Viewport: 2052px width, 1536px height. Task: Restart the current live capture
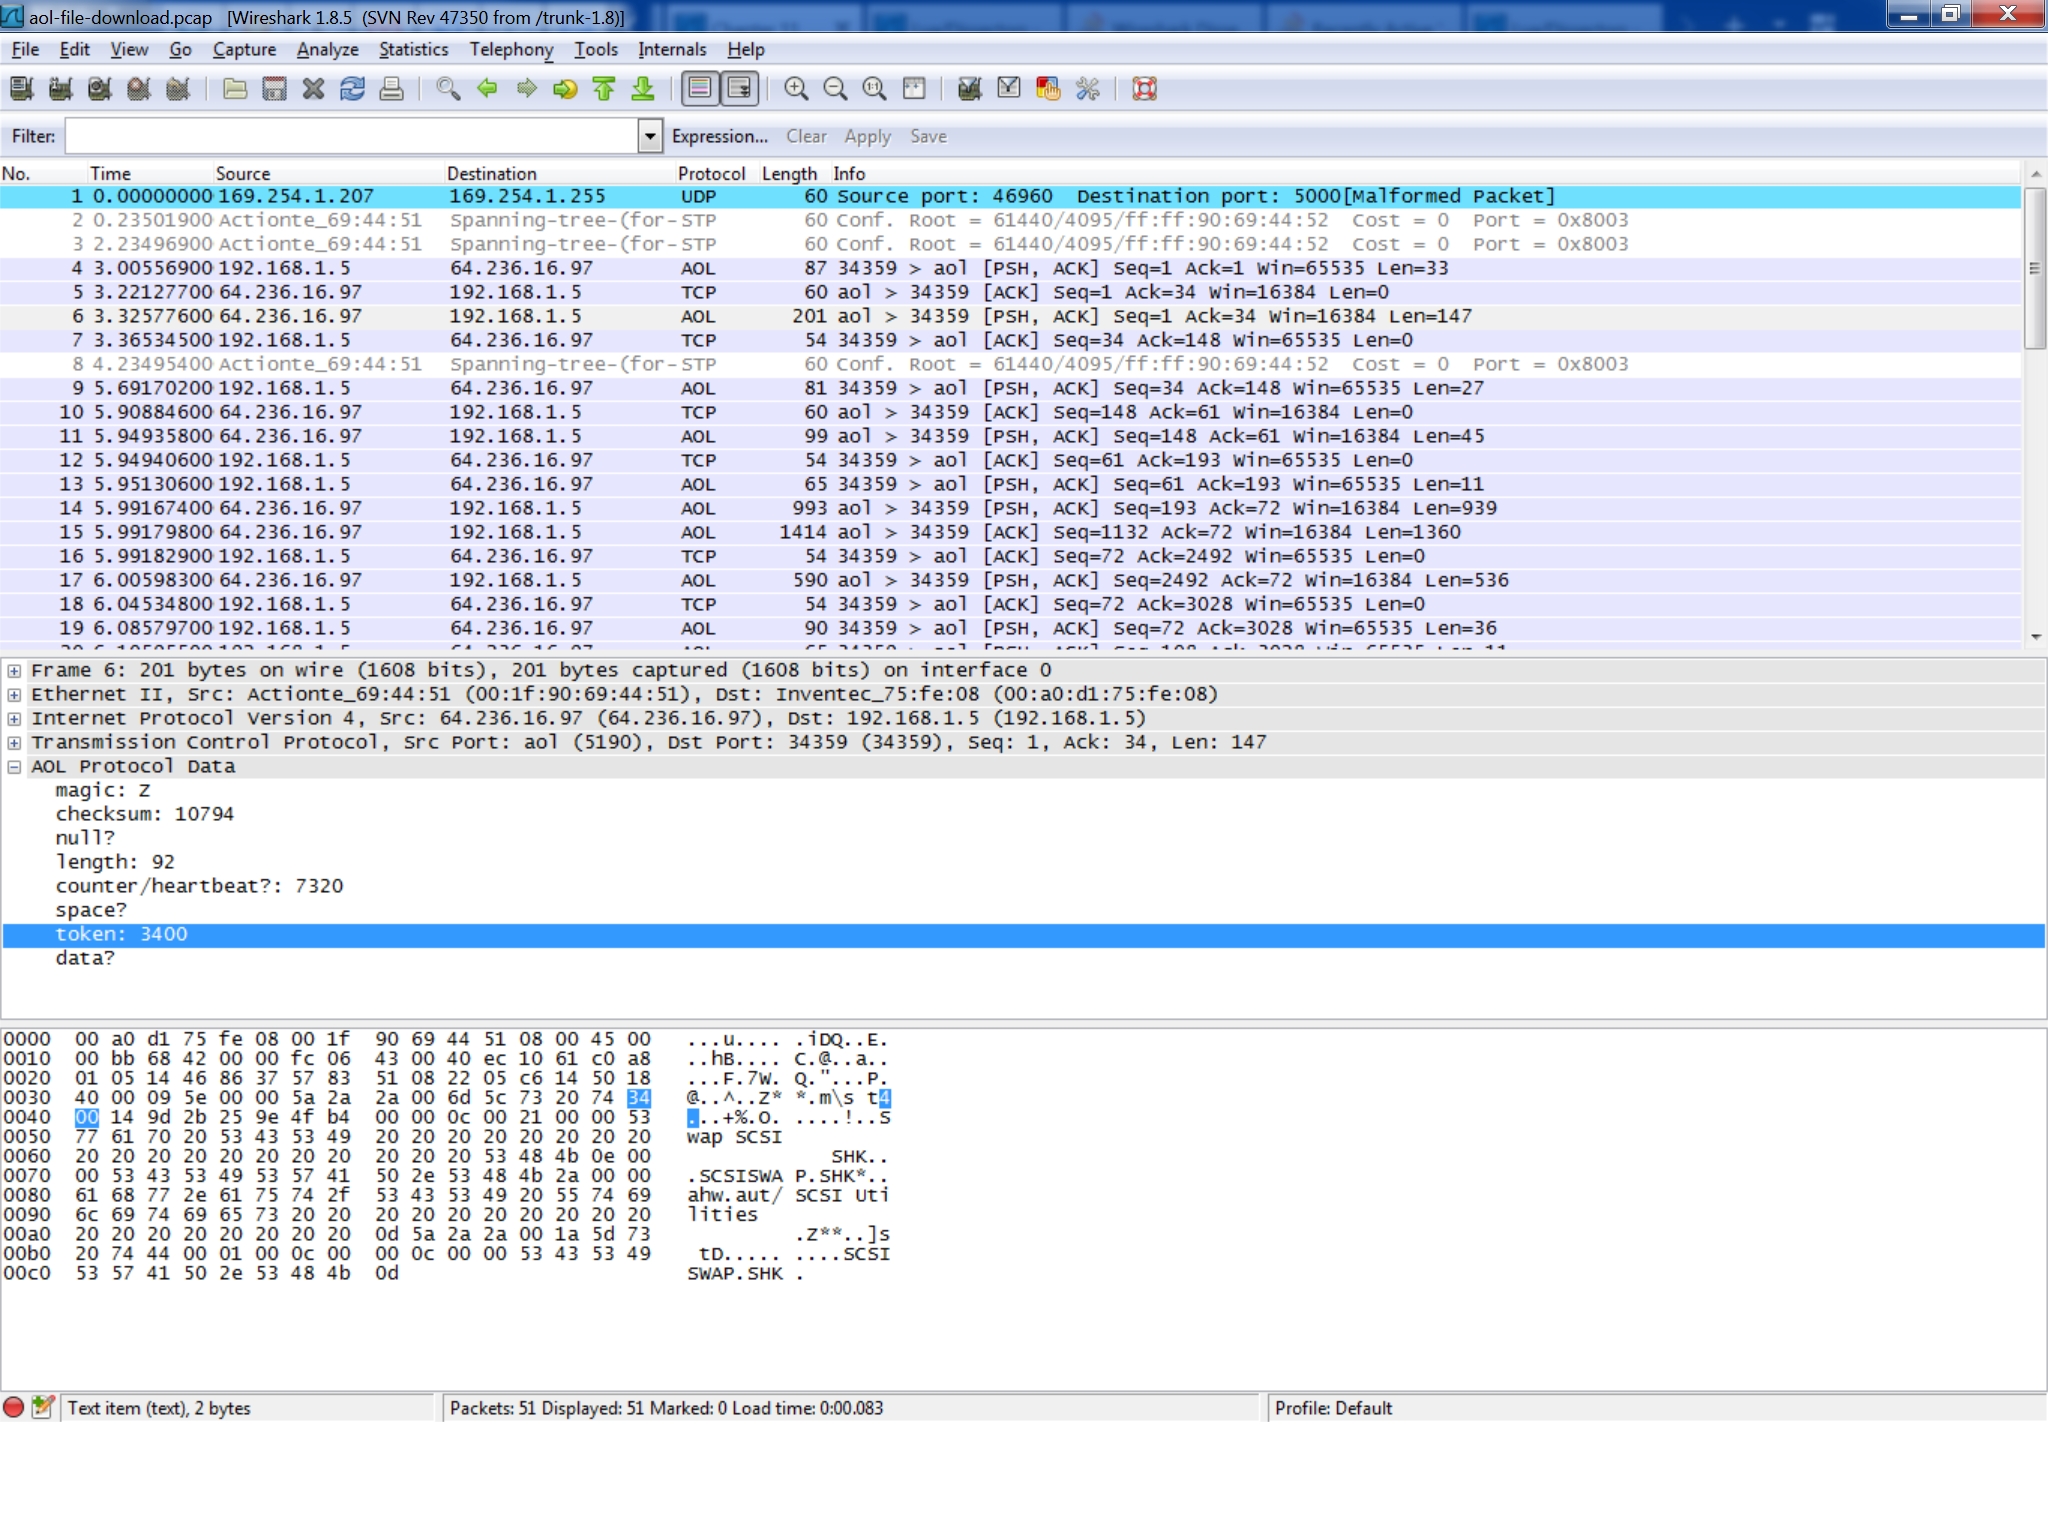[x=178, y=89]
